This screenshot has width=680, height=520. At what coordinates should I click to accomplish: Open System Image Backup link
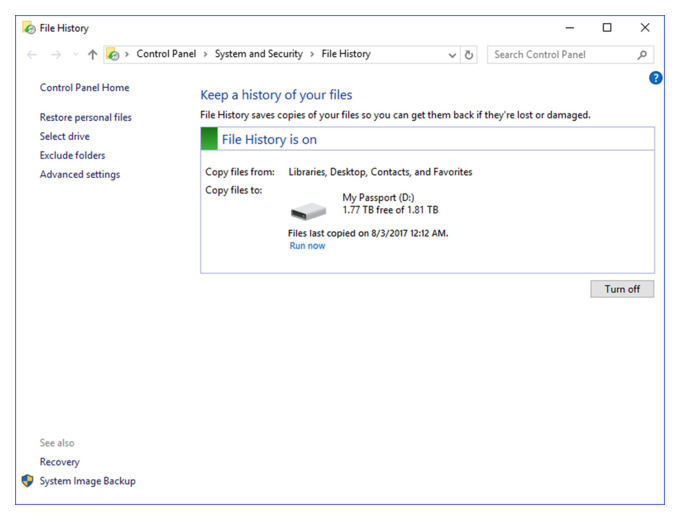88,481
